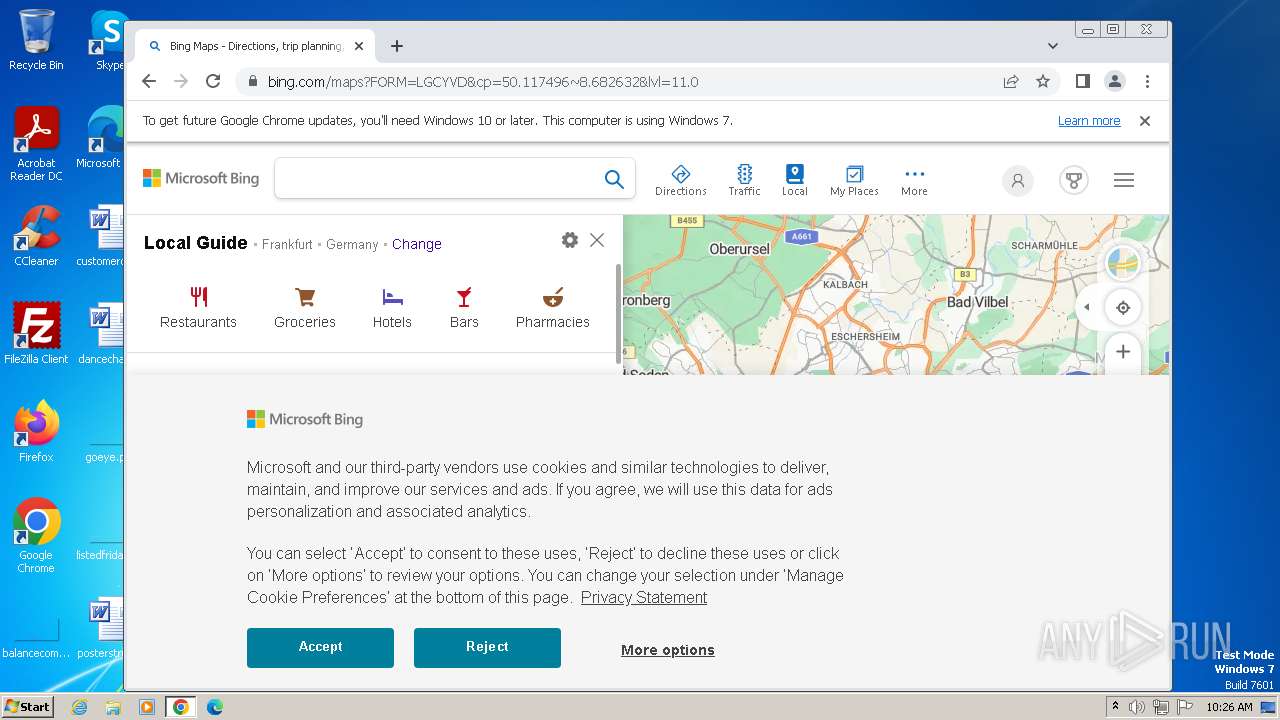Open the map style selector
This screenshot has width=1280, height=720.
click(1123, 263)
